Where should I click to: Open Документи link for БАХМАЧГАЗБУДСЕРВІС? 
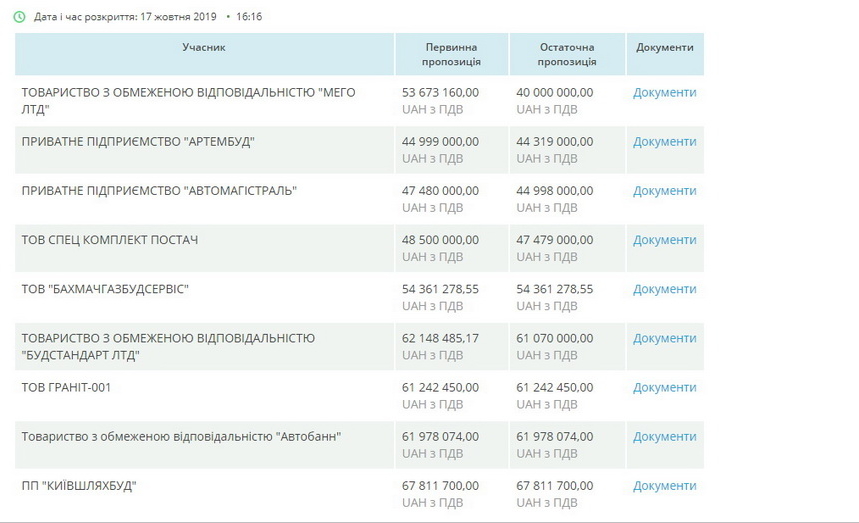(664, 289)
